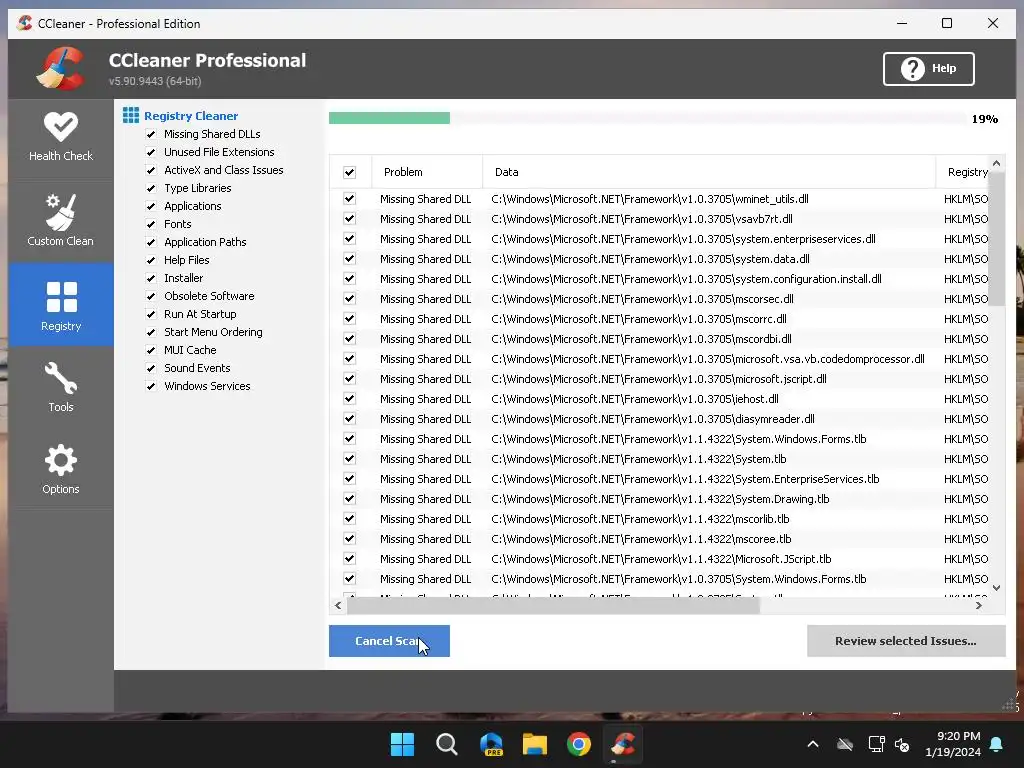
Task: Launch Google Chrome from taskbar
Action: tap(579, 744)
